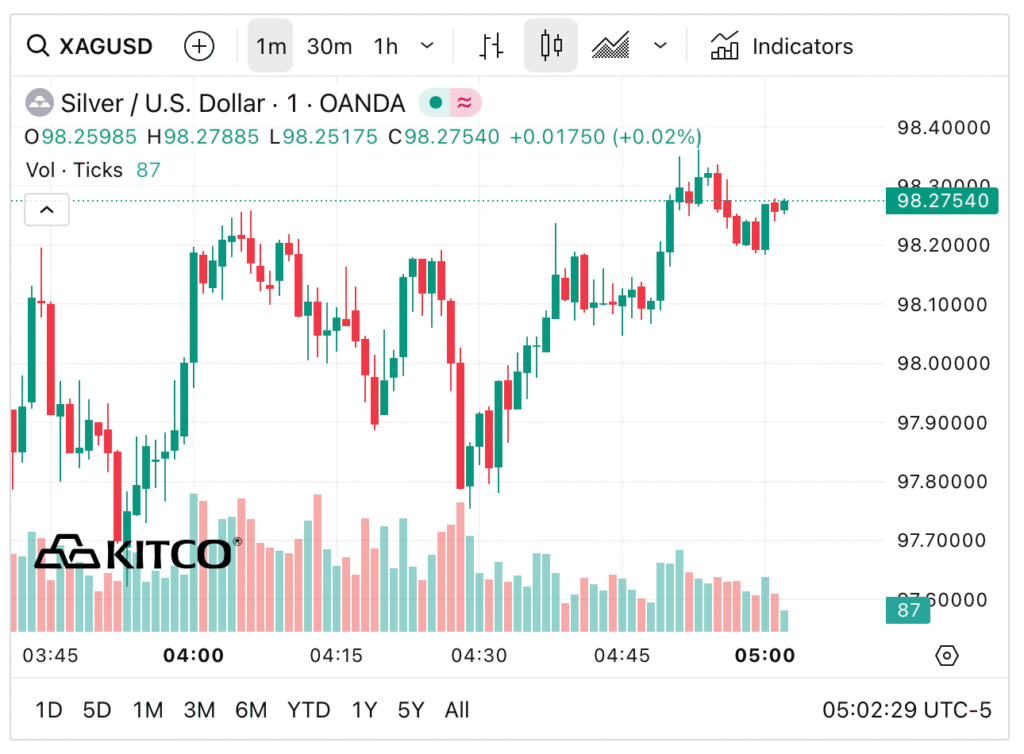This screenshot has width=1024, height=754.
Task: Expand the chart style dropdown arrow
Action: [x=660, y=46]
